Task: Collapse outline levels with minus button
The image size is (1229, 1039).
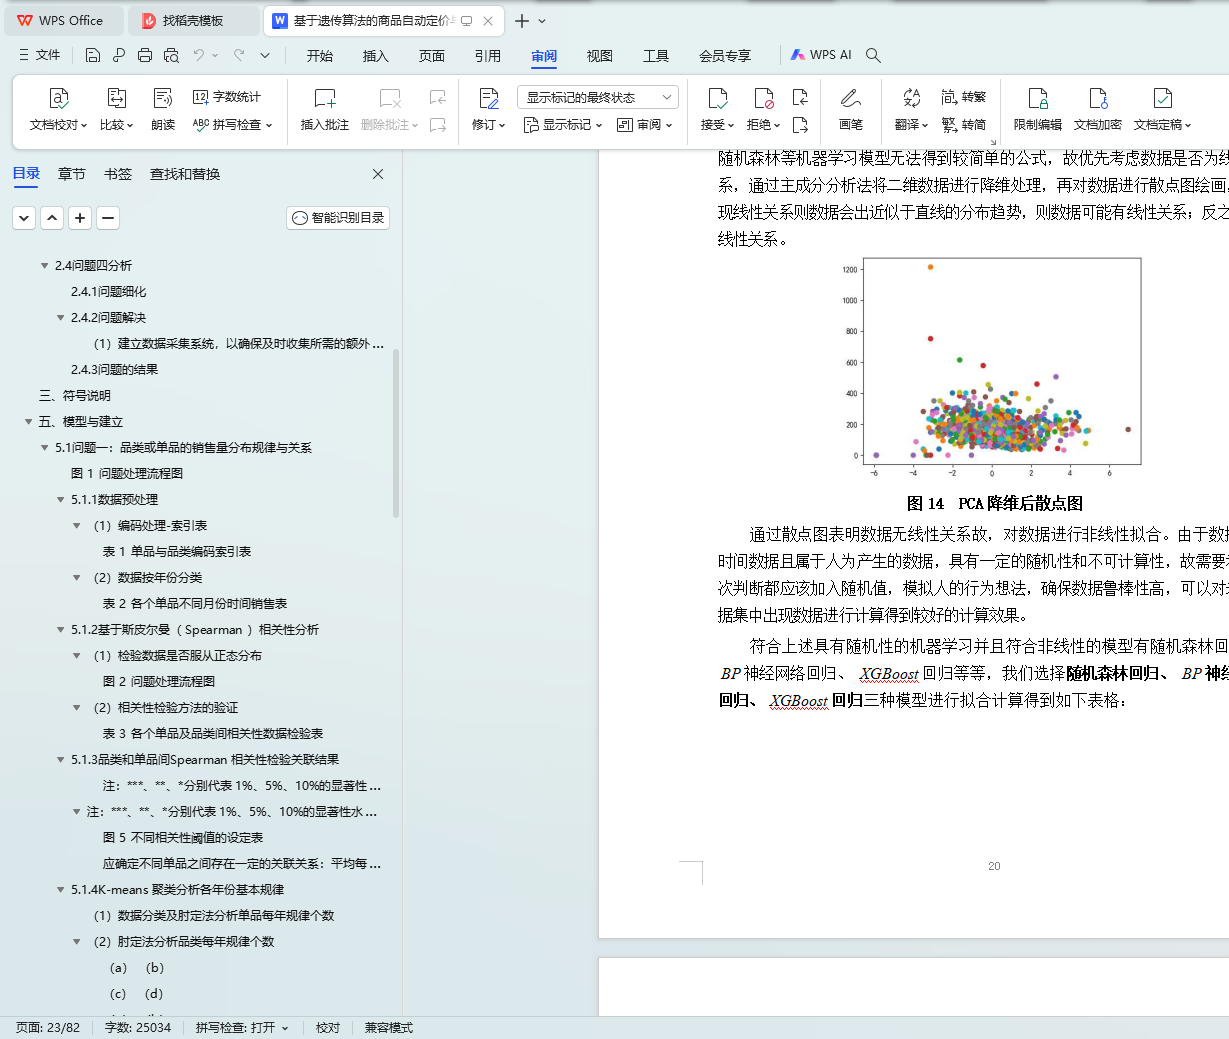Action: point(108,217)
